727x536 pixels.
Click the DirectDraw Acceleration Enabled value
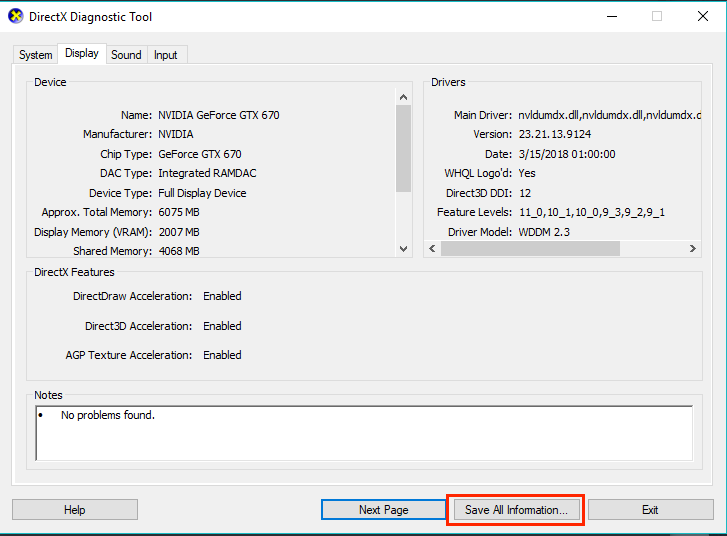coord(222,296)
